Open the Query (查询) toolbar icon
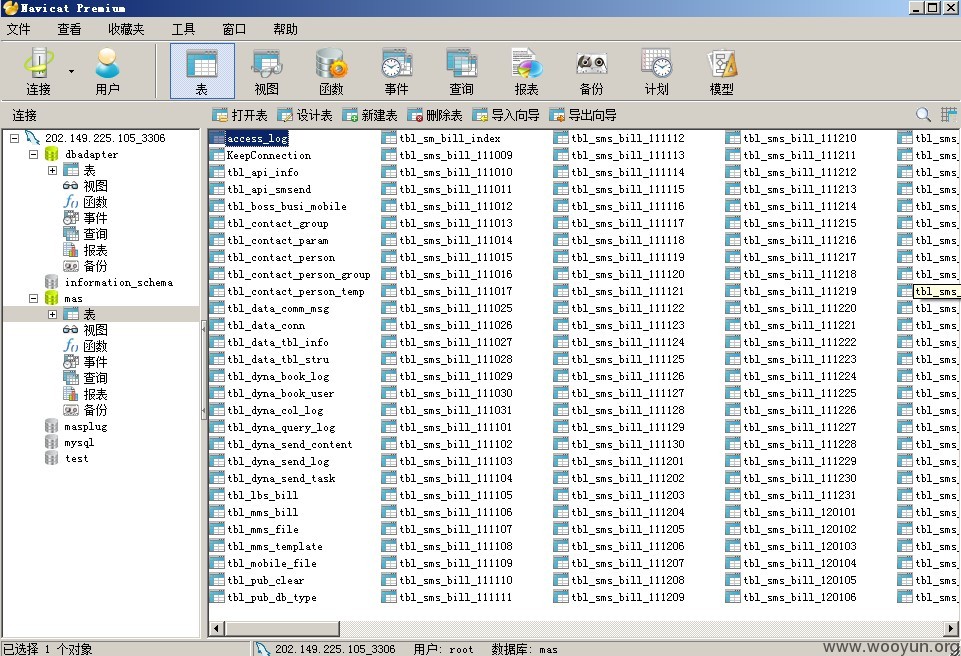The width and height of the screenshot is (961, 656). (x=462, y=71)
